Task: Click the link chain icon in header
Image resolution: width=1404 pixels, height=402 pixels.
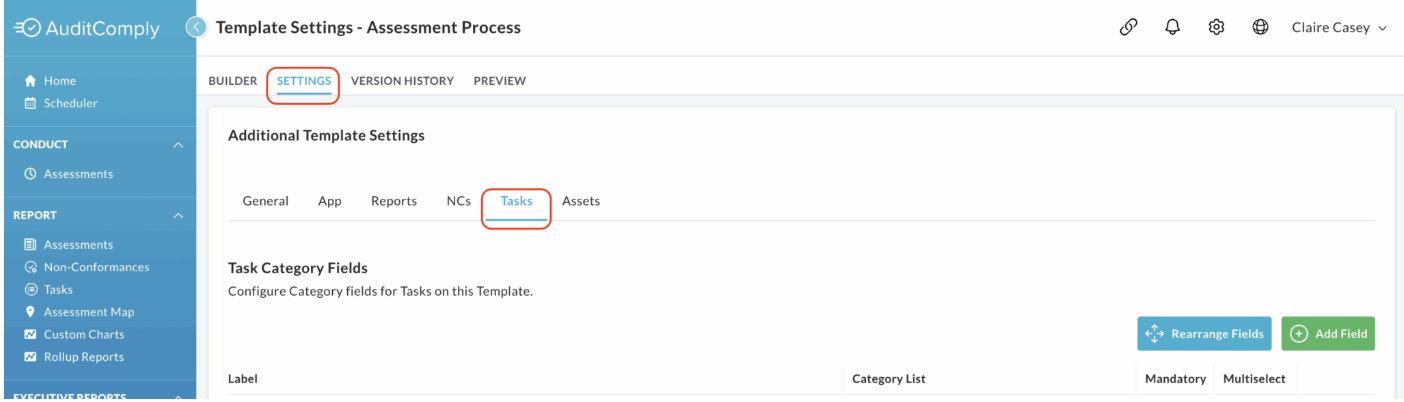Action: 1128,28
